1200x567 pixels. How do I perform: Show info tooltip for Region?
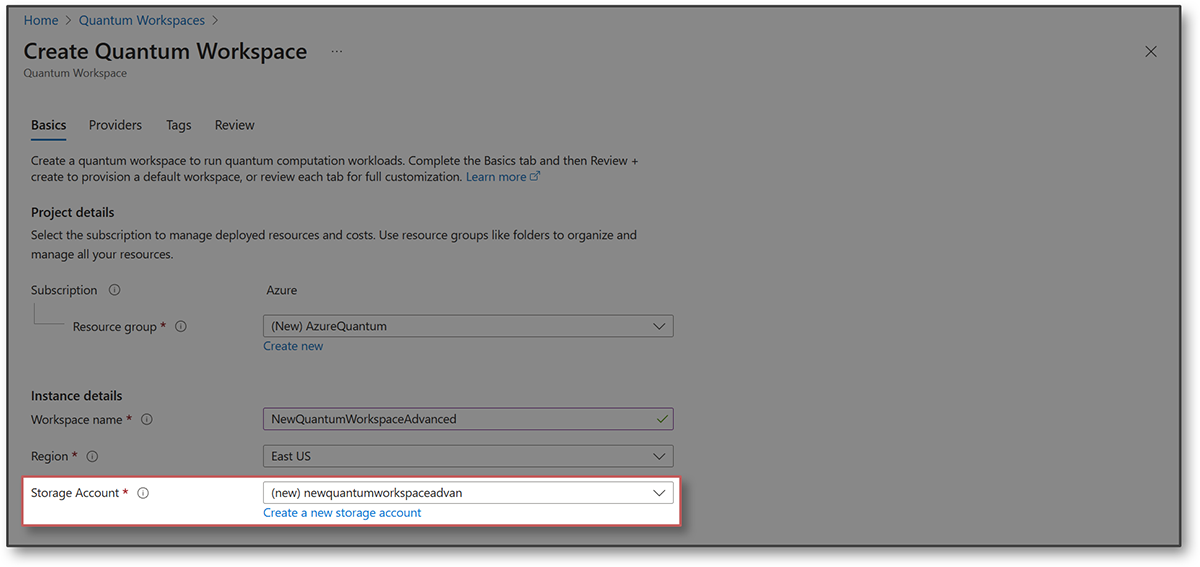point(92,456)
